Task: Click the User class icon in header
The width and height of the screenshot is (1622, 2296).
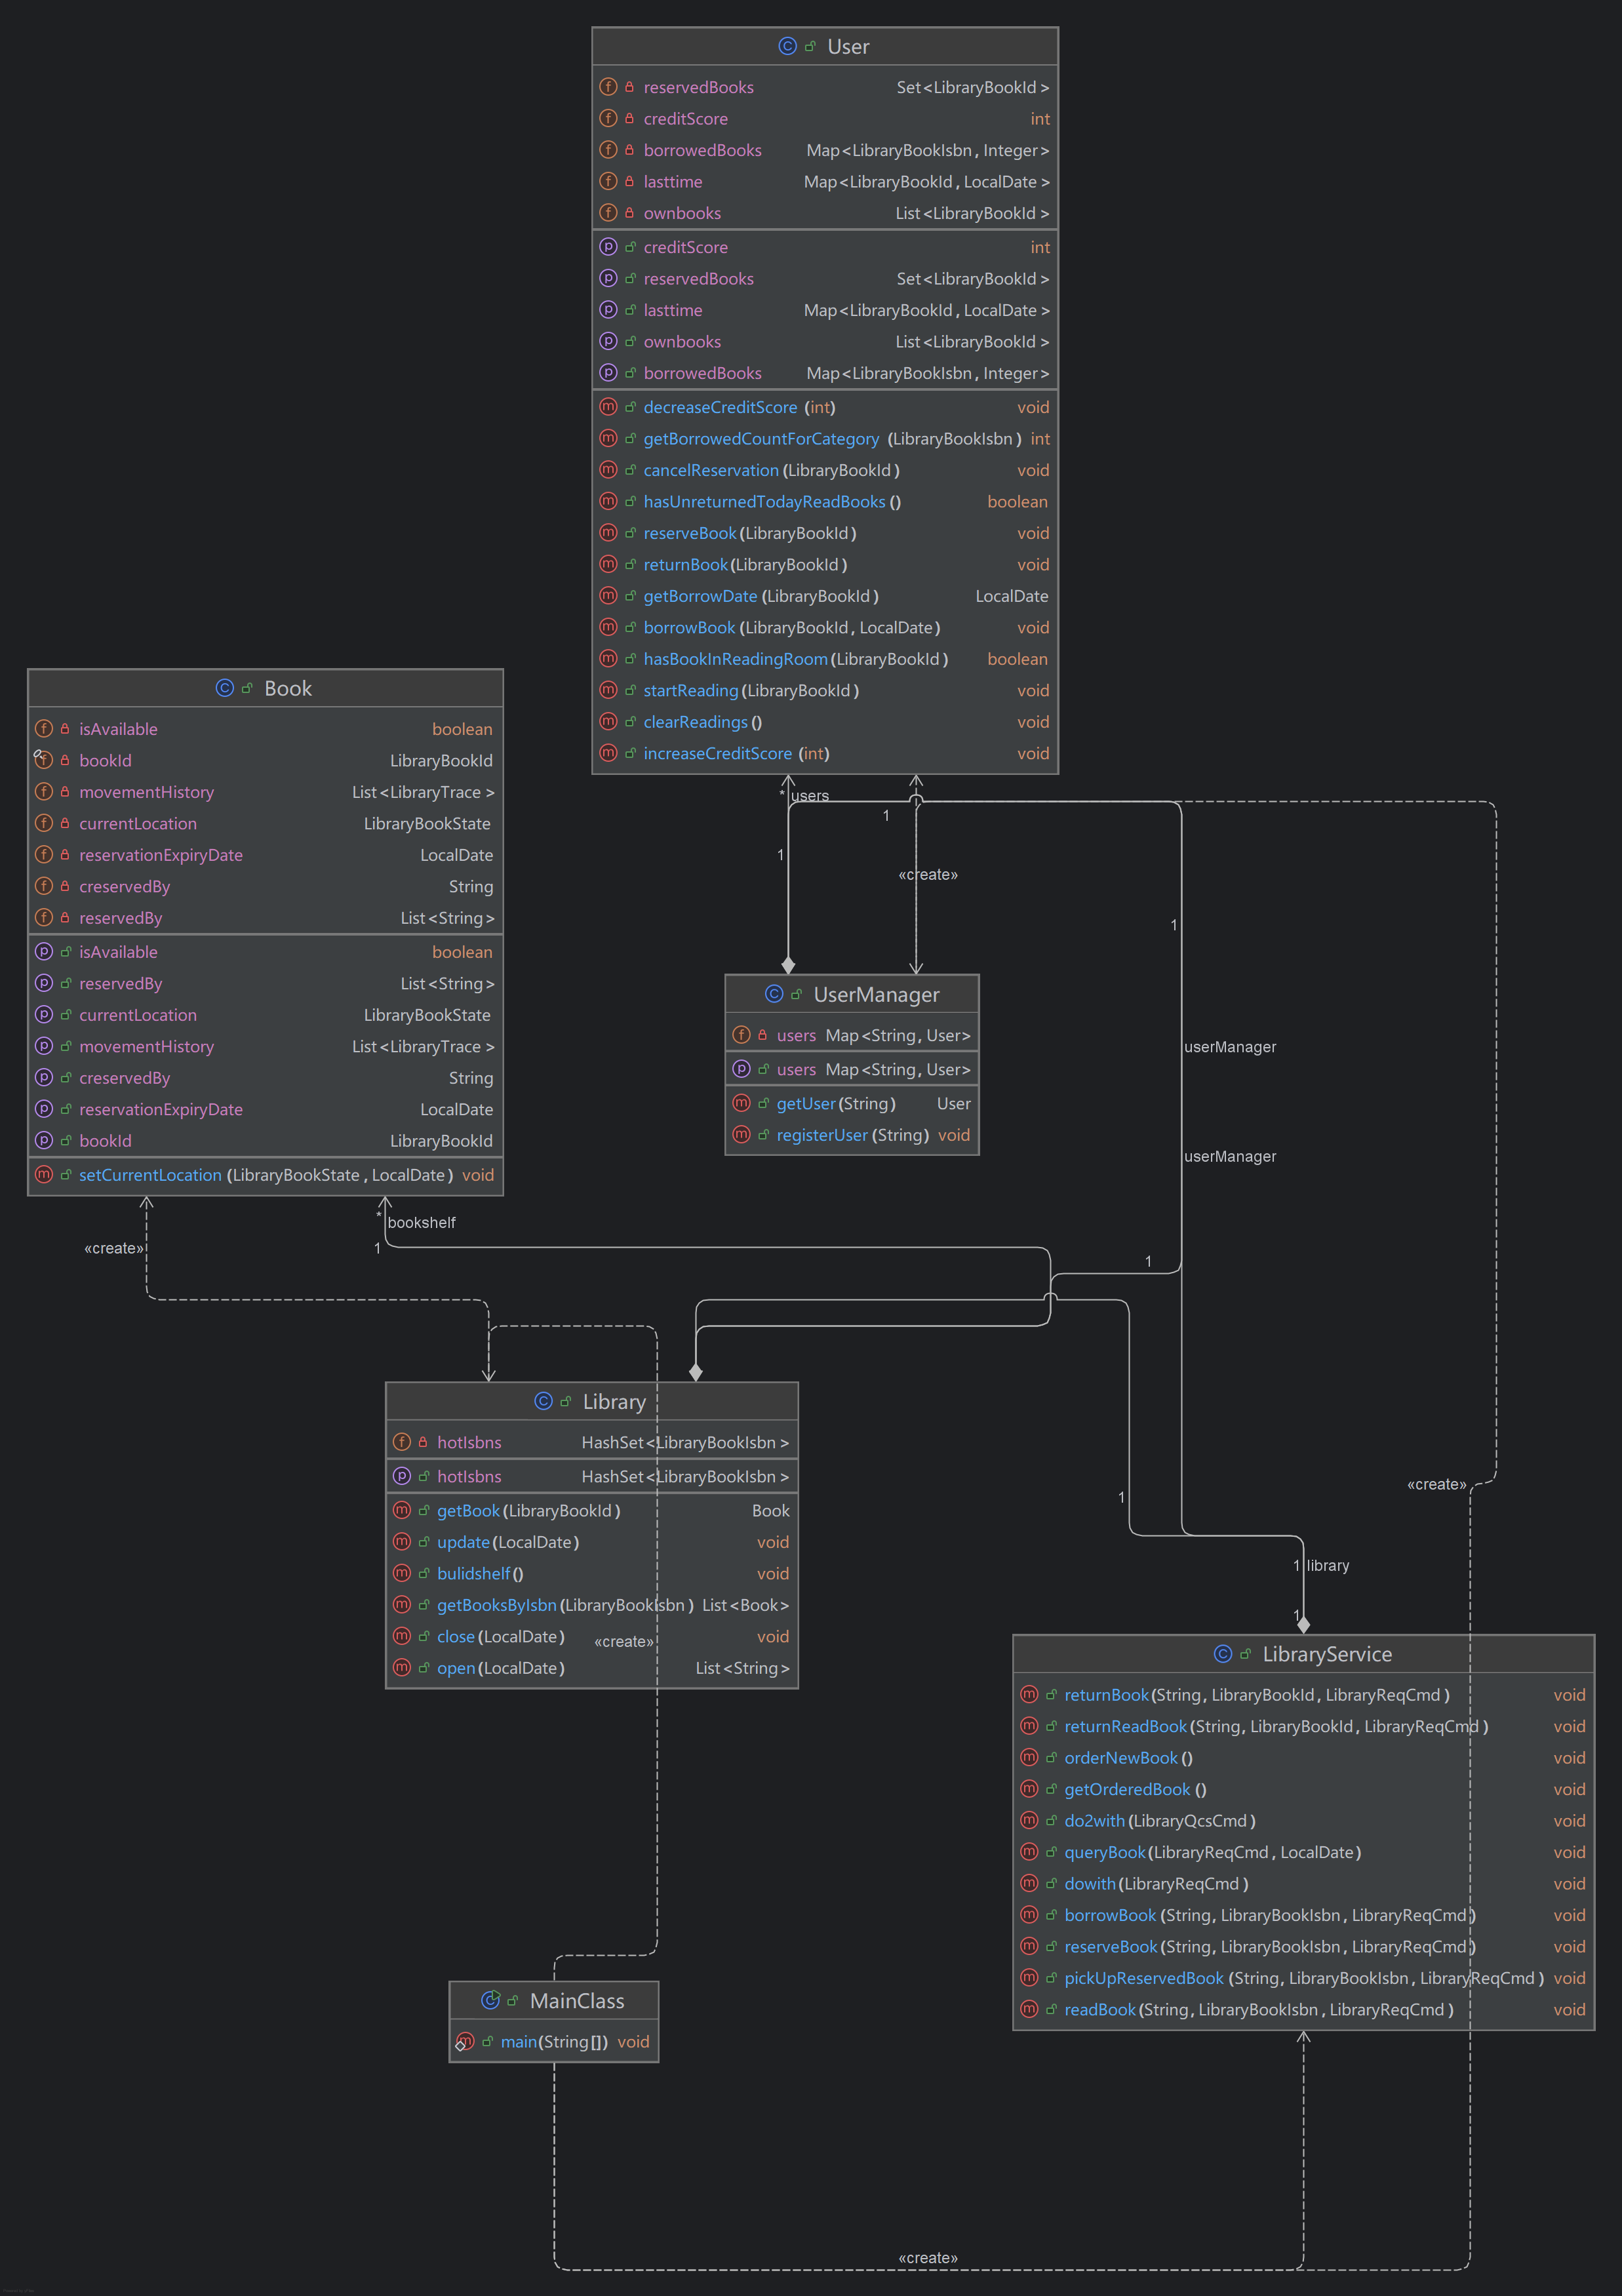Action: (787, 46)
